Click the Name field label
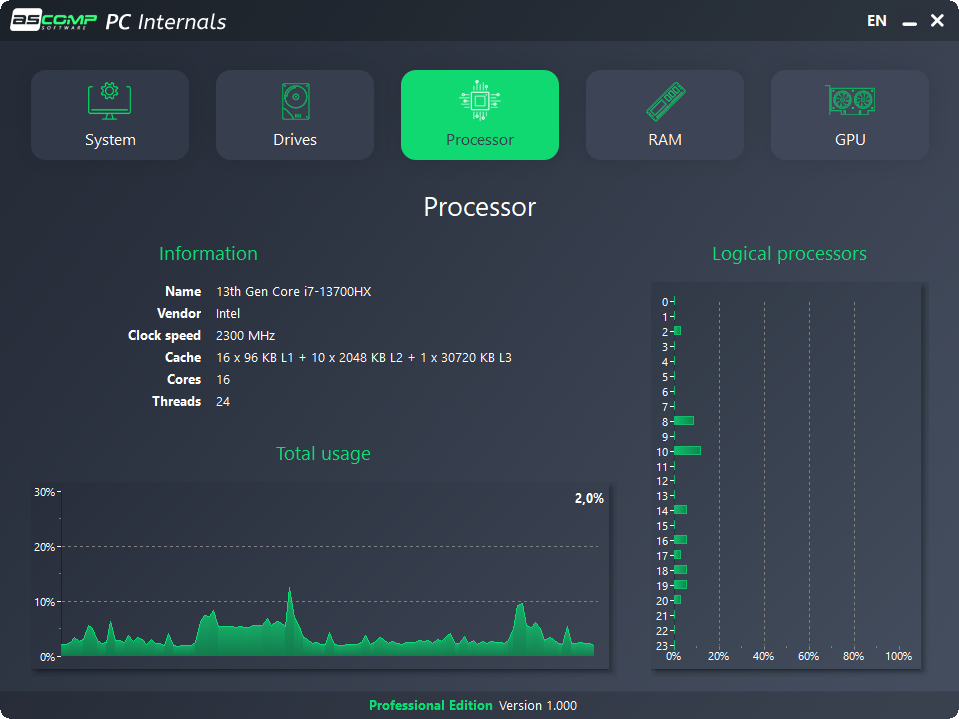Viewport: 959px width, 719px height. (183, 292)
